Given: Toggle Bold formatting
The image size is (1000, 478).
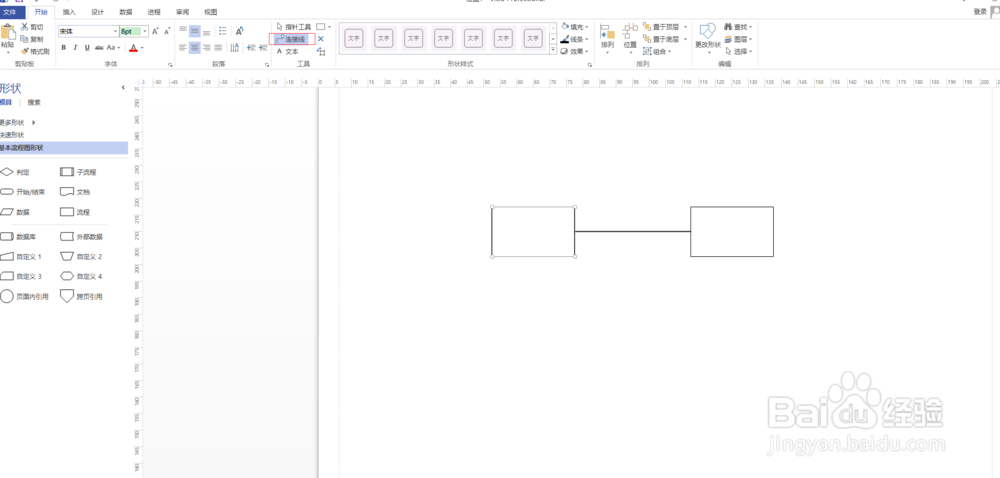Looking at the screenshot, I should point(63,48).
